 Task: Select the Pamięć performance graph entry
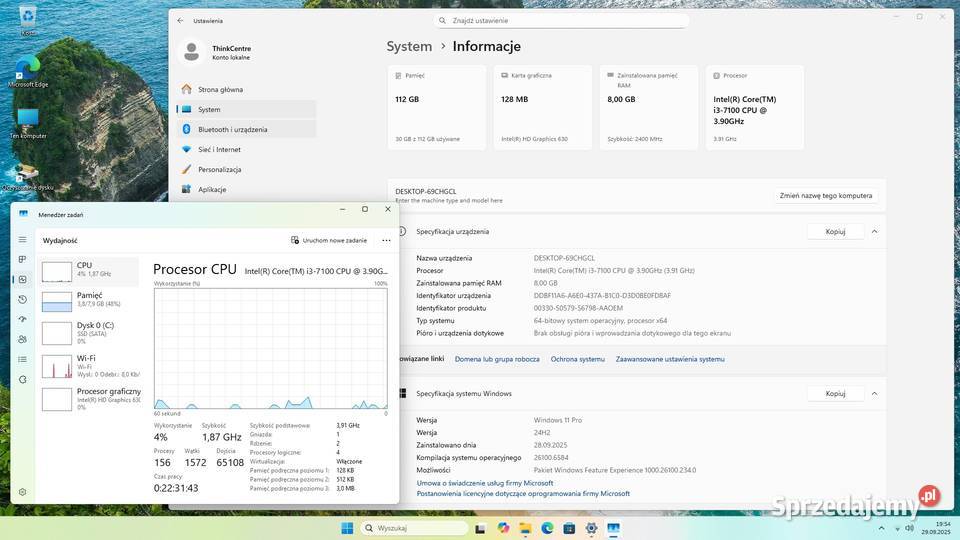pyautogui.click(x=90, y=300)
